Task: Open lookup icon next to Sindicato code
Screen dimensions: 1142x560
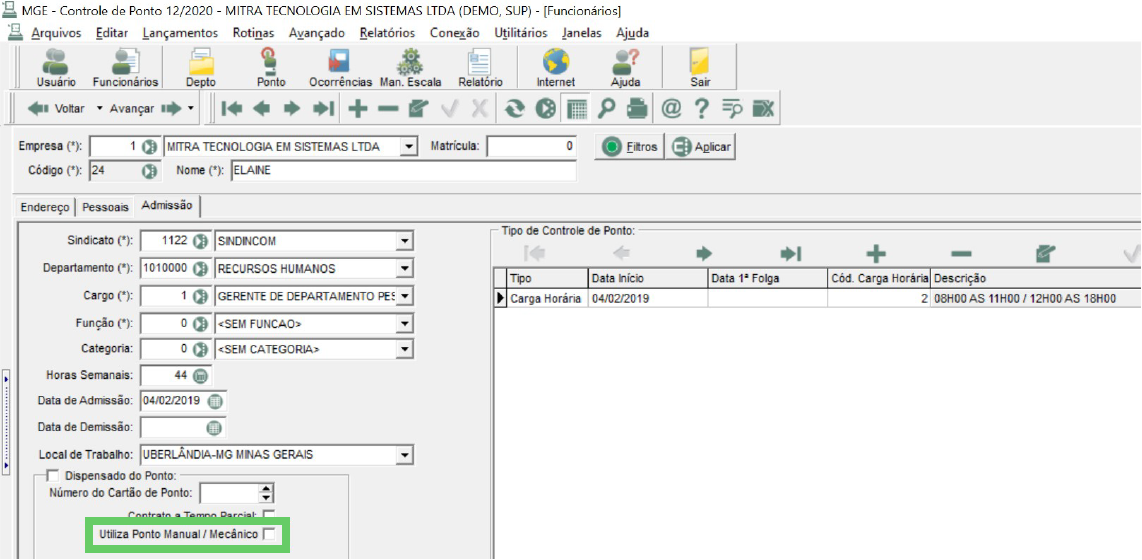Action: (x=200, y=241)
